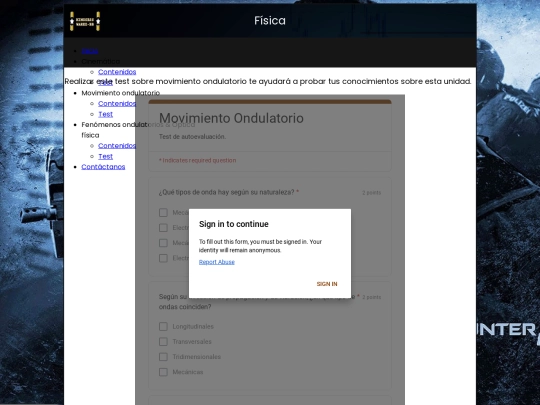This screenshot has height=405, width=540.
Task: Select the Movimiento ondulatorio menu heading
Action: tap(121, 93)
